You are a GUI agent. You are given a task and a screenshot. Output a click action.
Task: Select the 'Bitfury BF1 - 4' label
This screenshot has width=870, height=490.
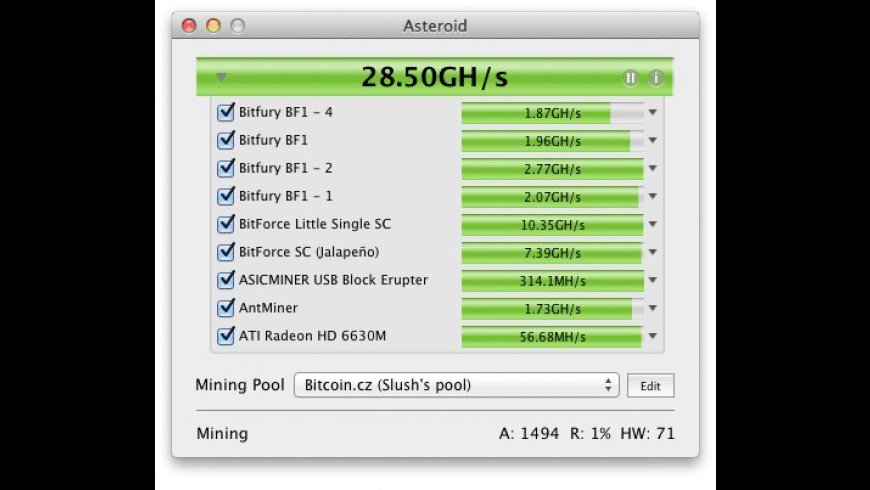[286, 112]
